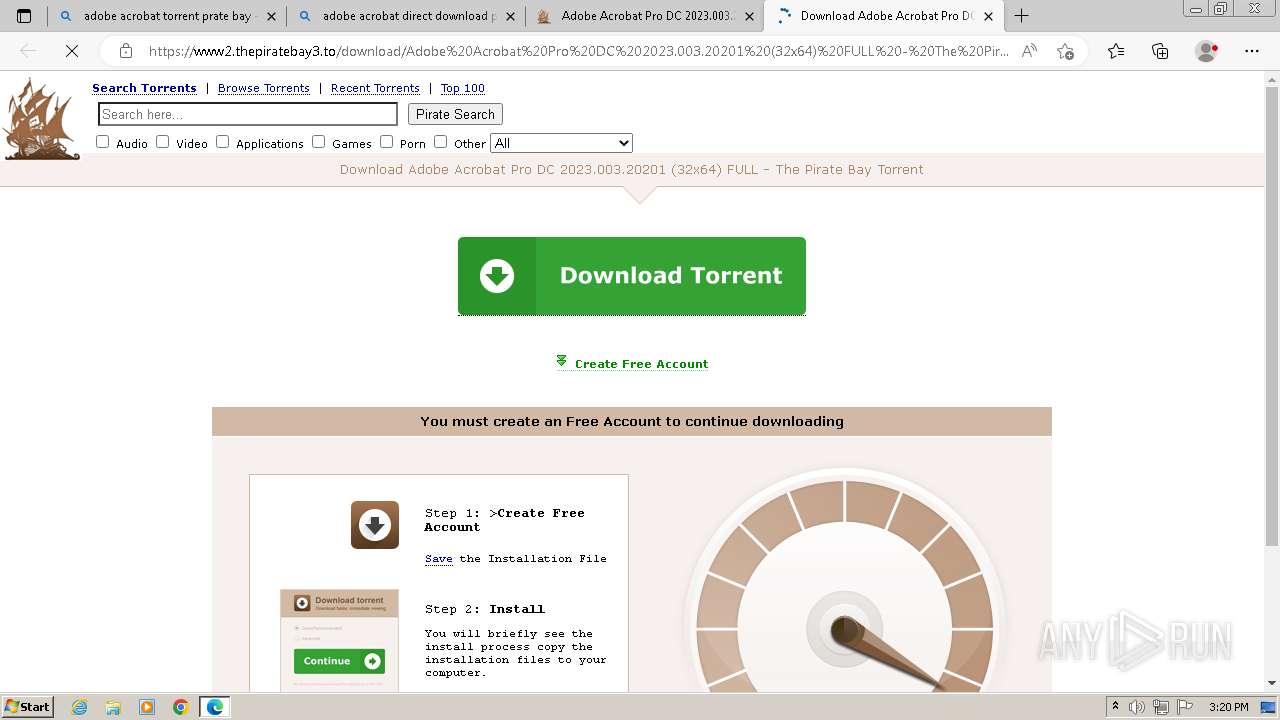Open File Explorer from the taskbar
The width and height of the screenshot is (1280, 720).
coord(113,707)
